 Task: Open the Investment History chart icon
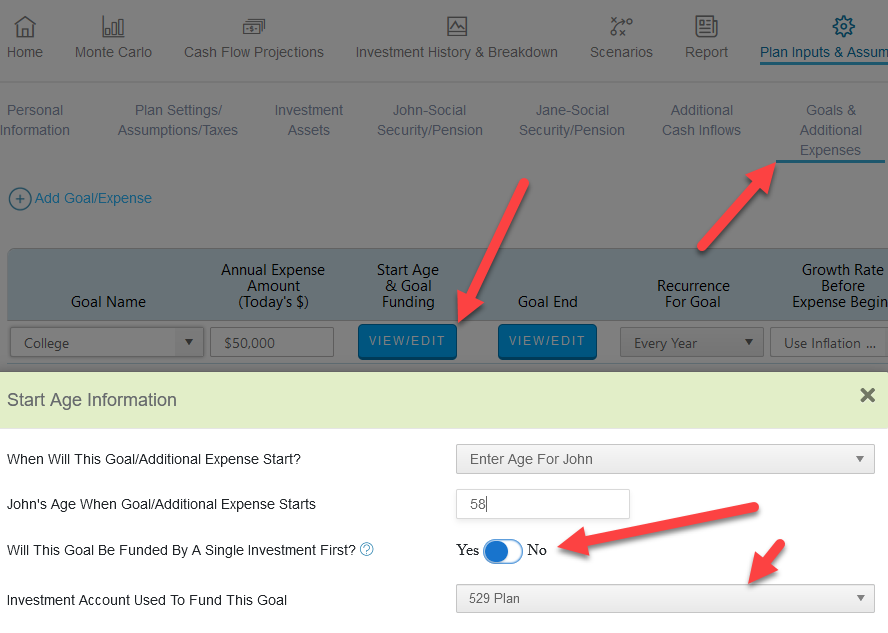[456, 26]
